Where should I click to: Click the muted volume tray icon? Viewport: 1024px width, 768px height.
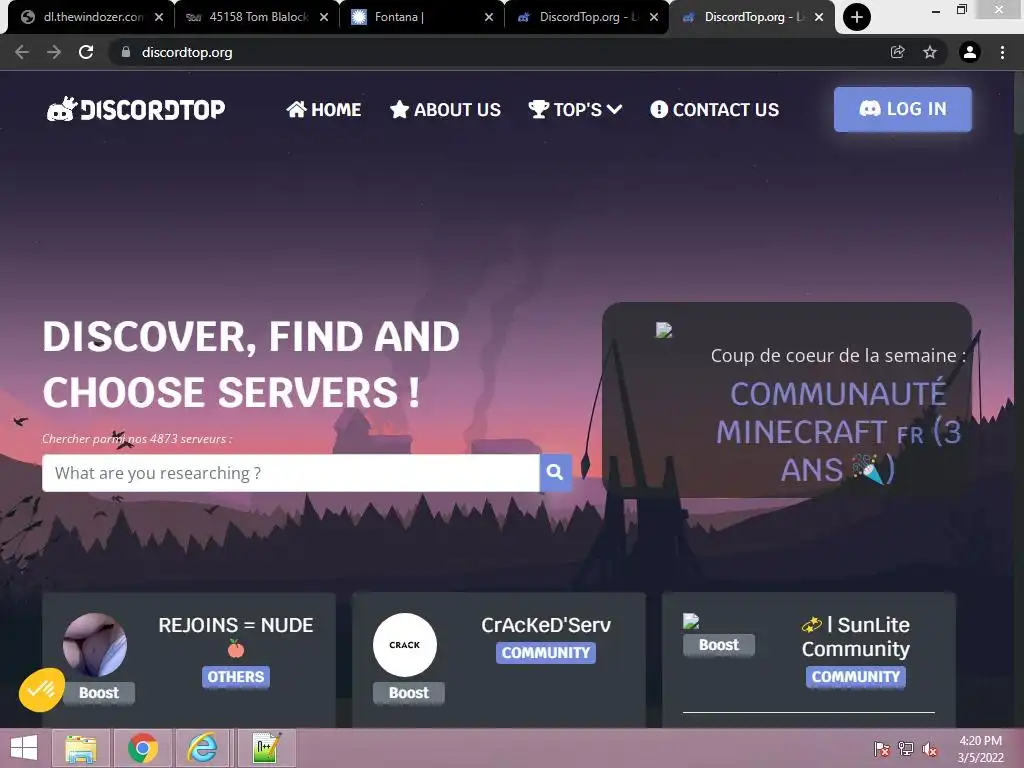(930, 749)
